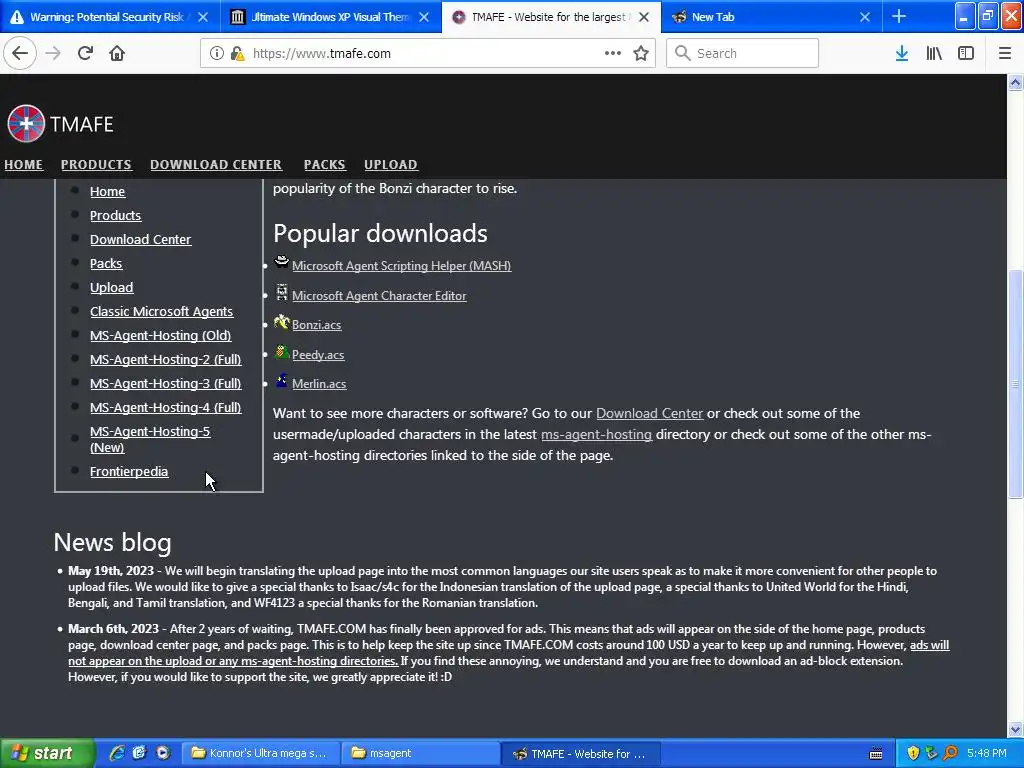Close the TMAFE browser tab
Viewport: 1024px width, 768px height.
pyautogui.click(x=644, y=17)
